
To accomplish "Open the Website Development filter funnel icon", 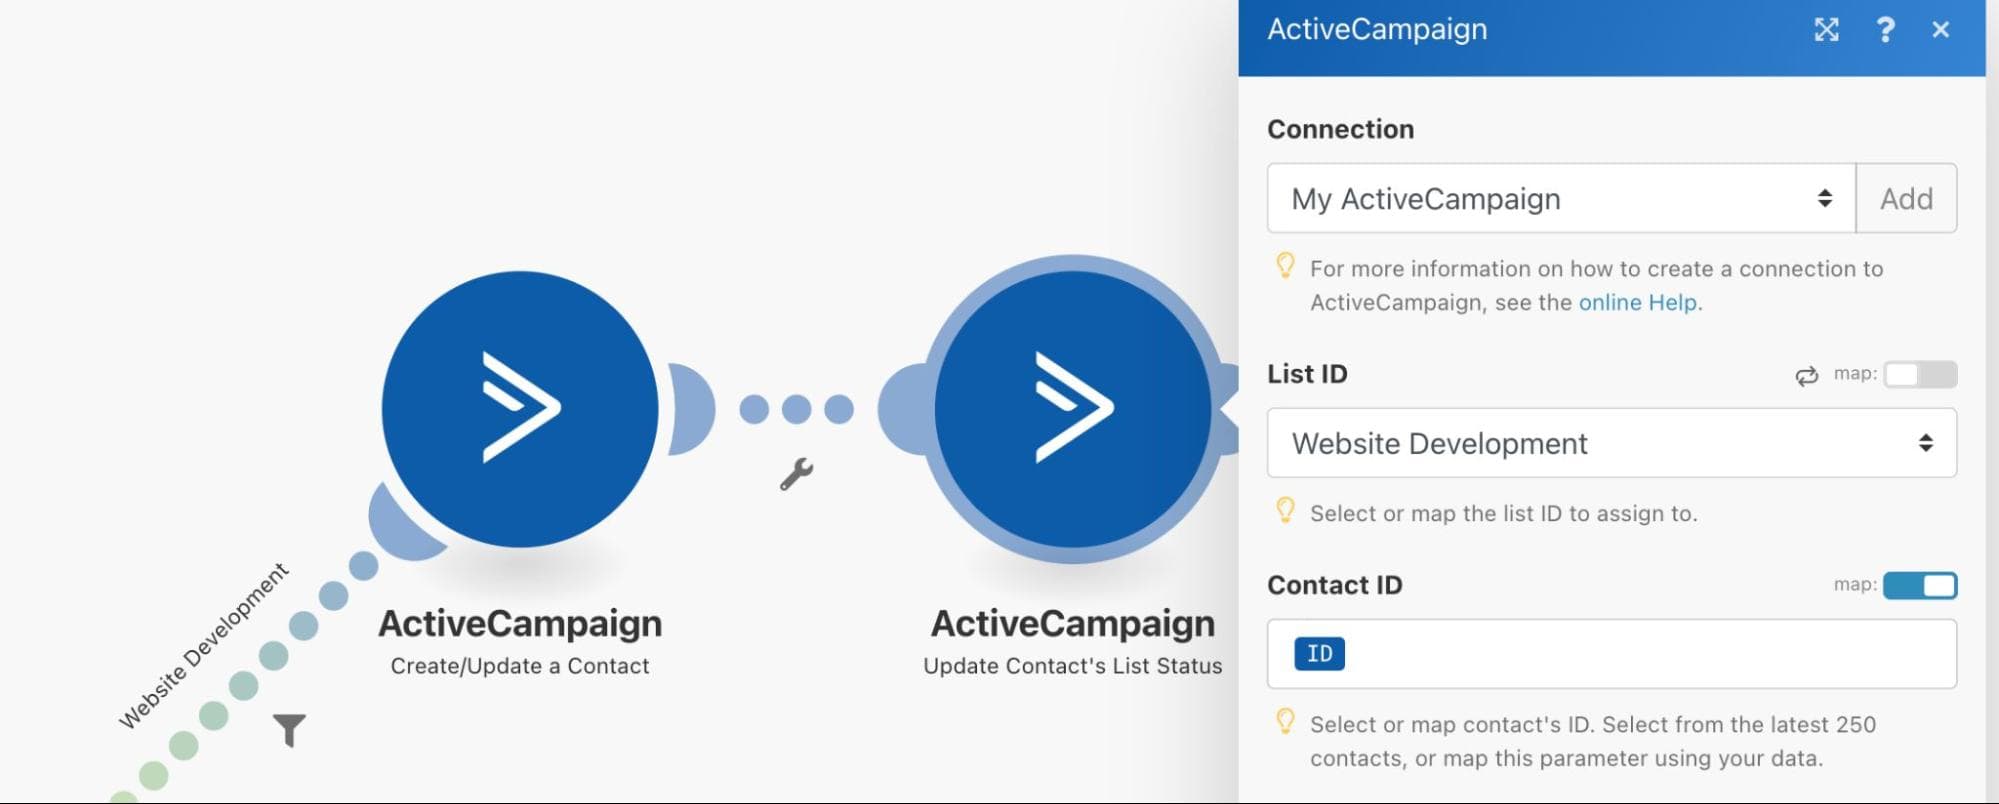I will click(x=289, y=730).
